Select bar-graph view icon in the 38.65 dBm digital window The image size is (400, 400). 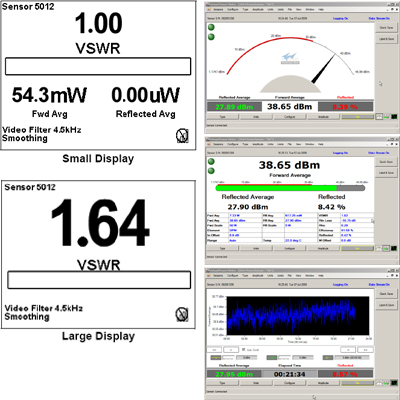[386, 248]
